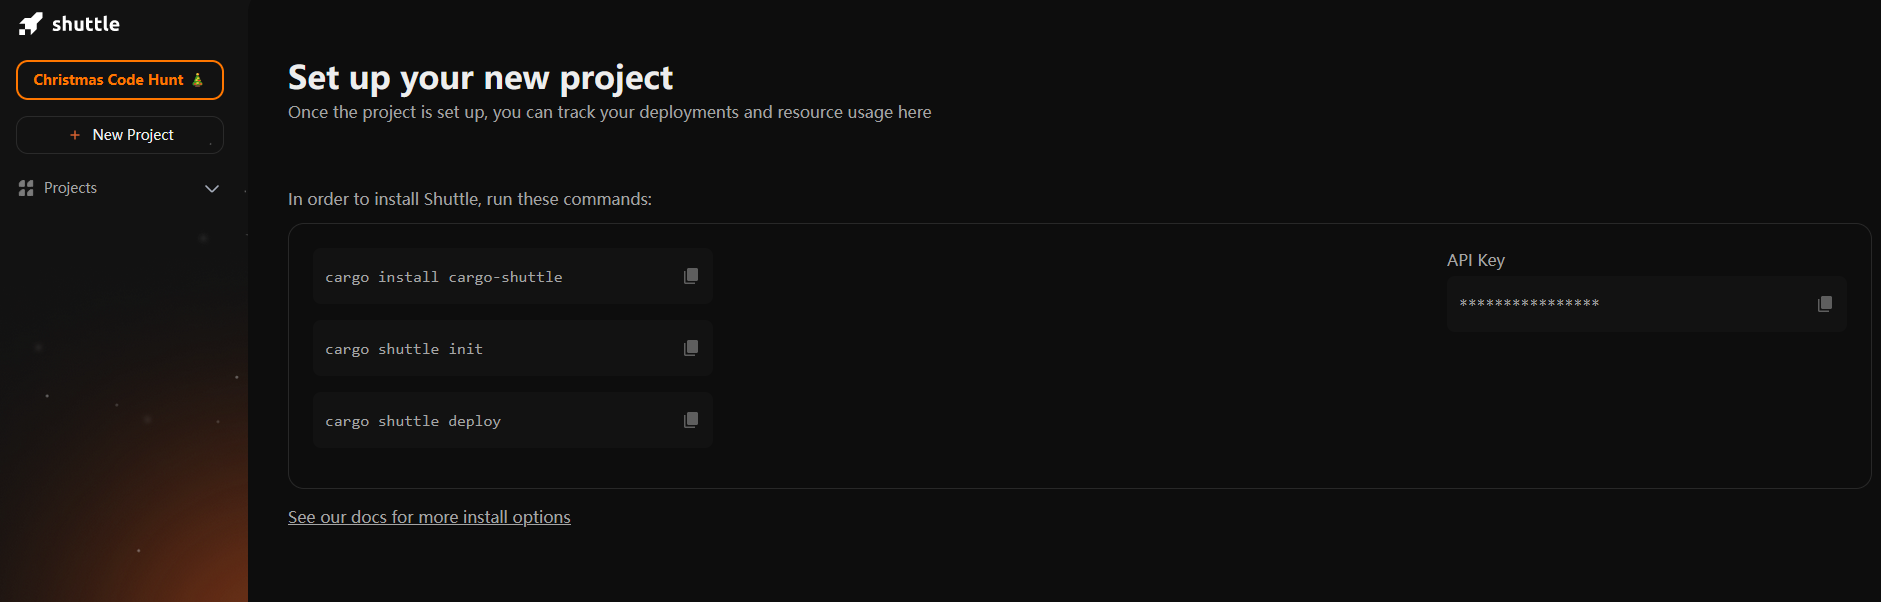Click the Projects grid icon in sidebar
Image resolution: width=1881 pixels, height=602 pixels.
pyautogui.click(x=26, y=188)
